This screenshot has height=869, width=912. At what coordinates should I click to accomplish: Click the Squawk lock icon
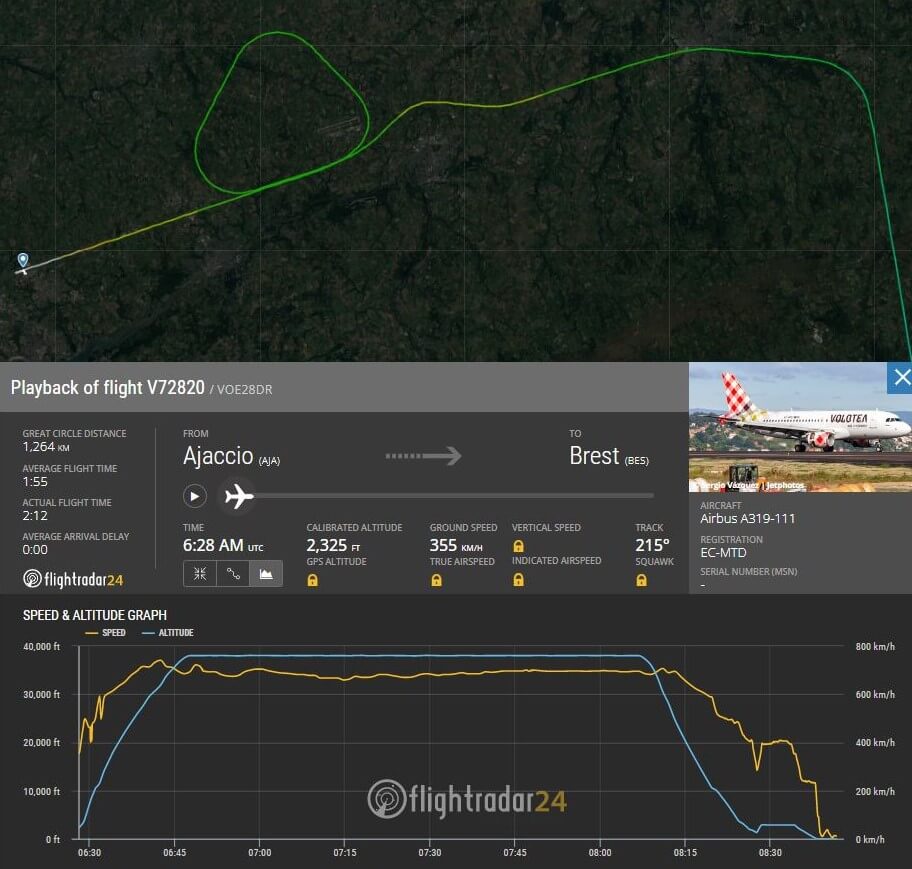(642, 580)
